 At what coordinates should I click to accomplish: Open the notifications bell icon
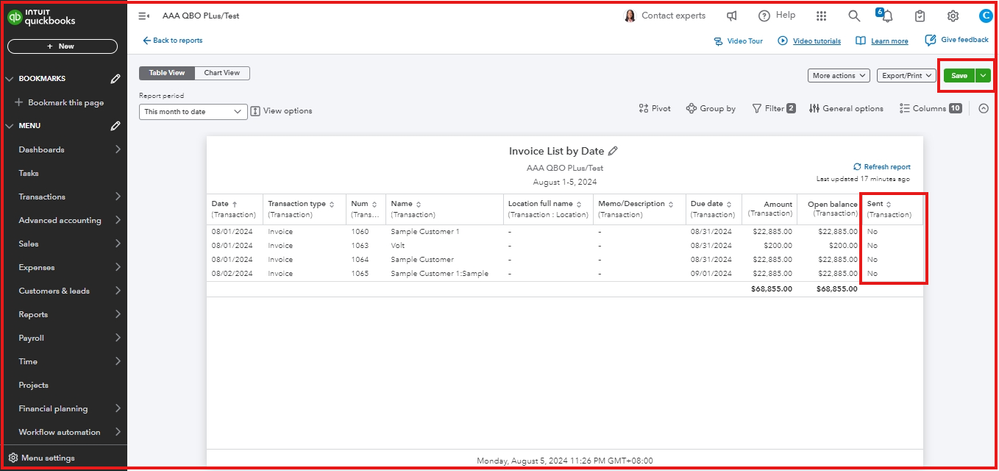(887, 16)
